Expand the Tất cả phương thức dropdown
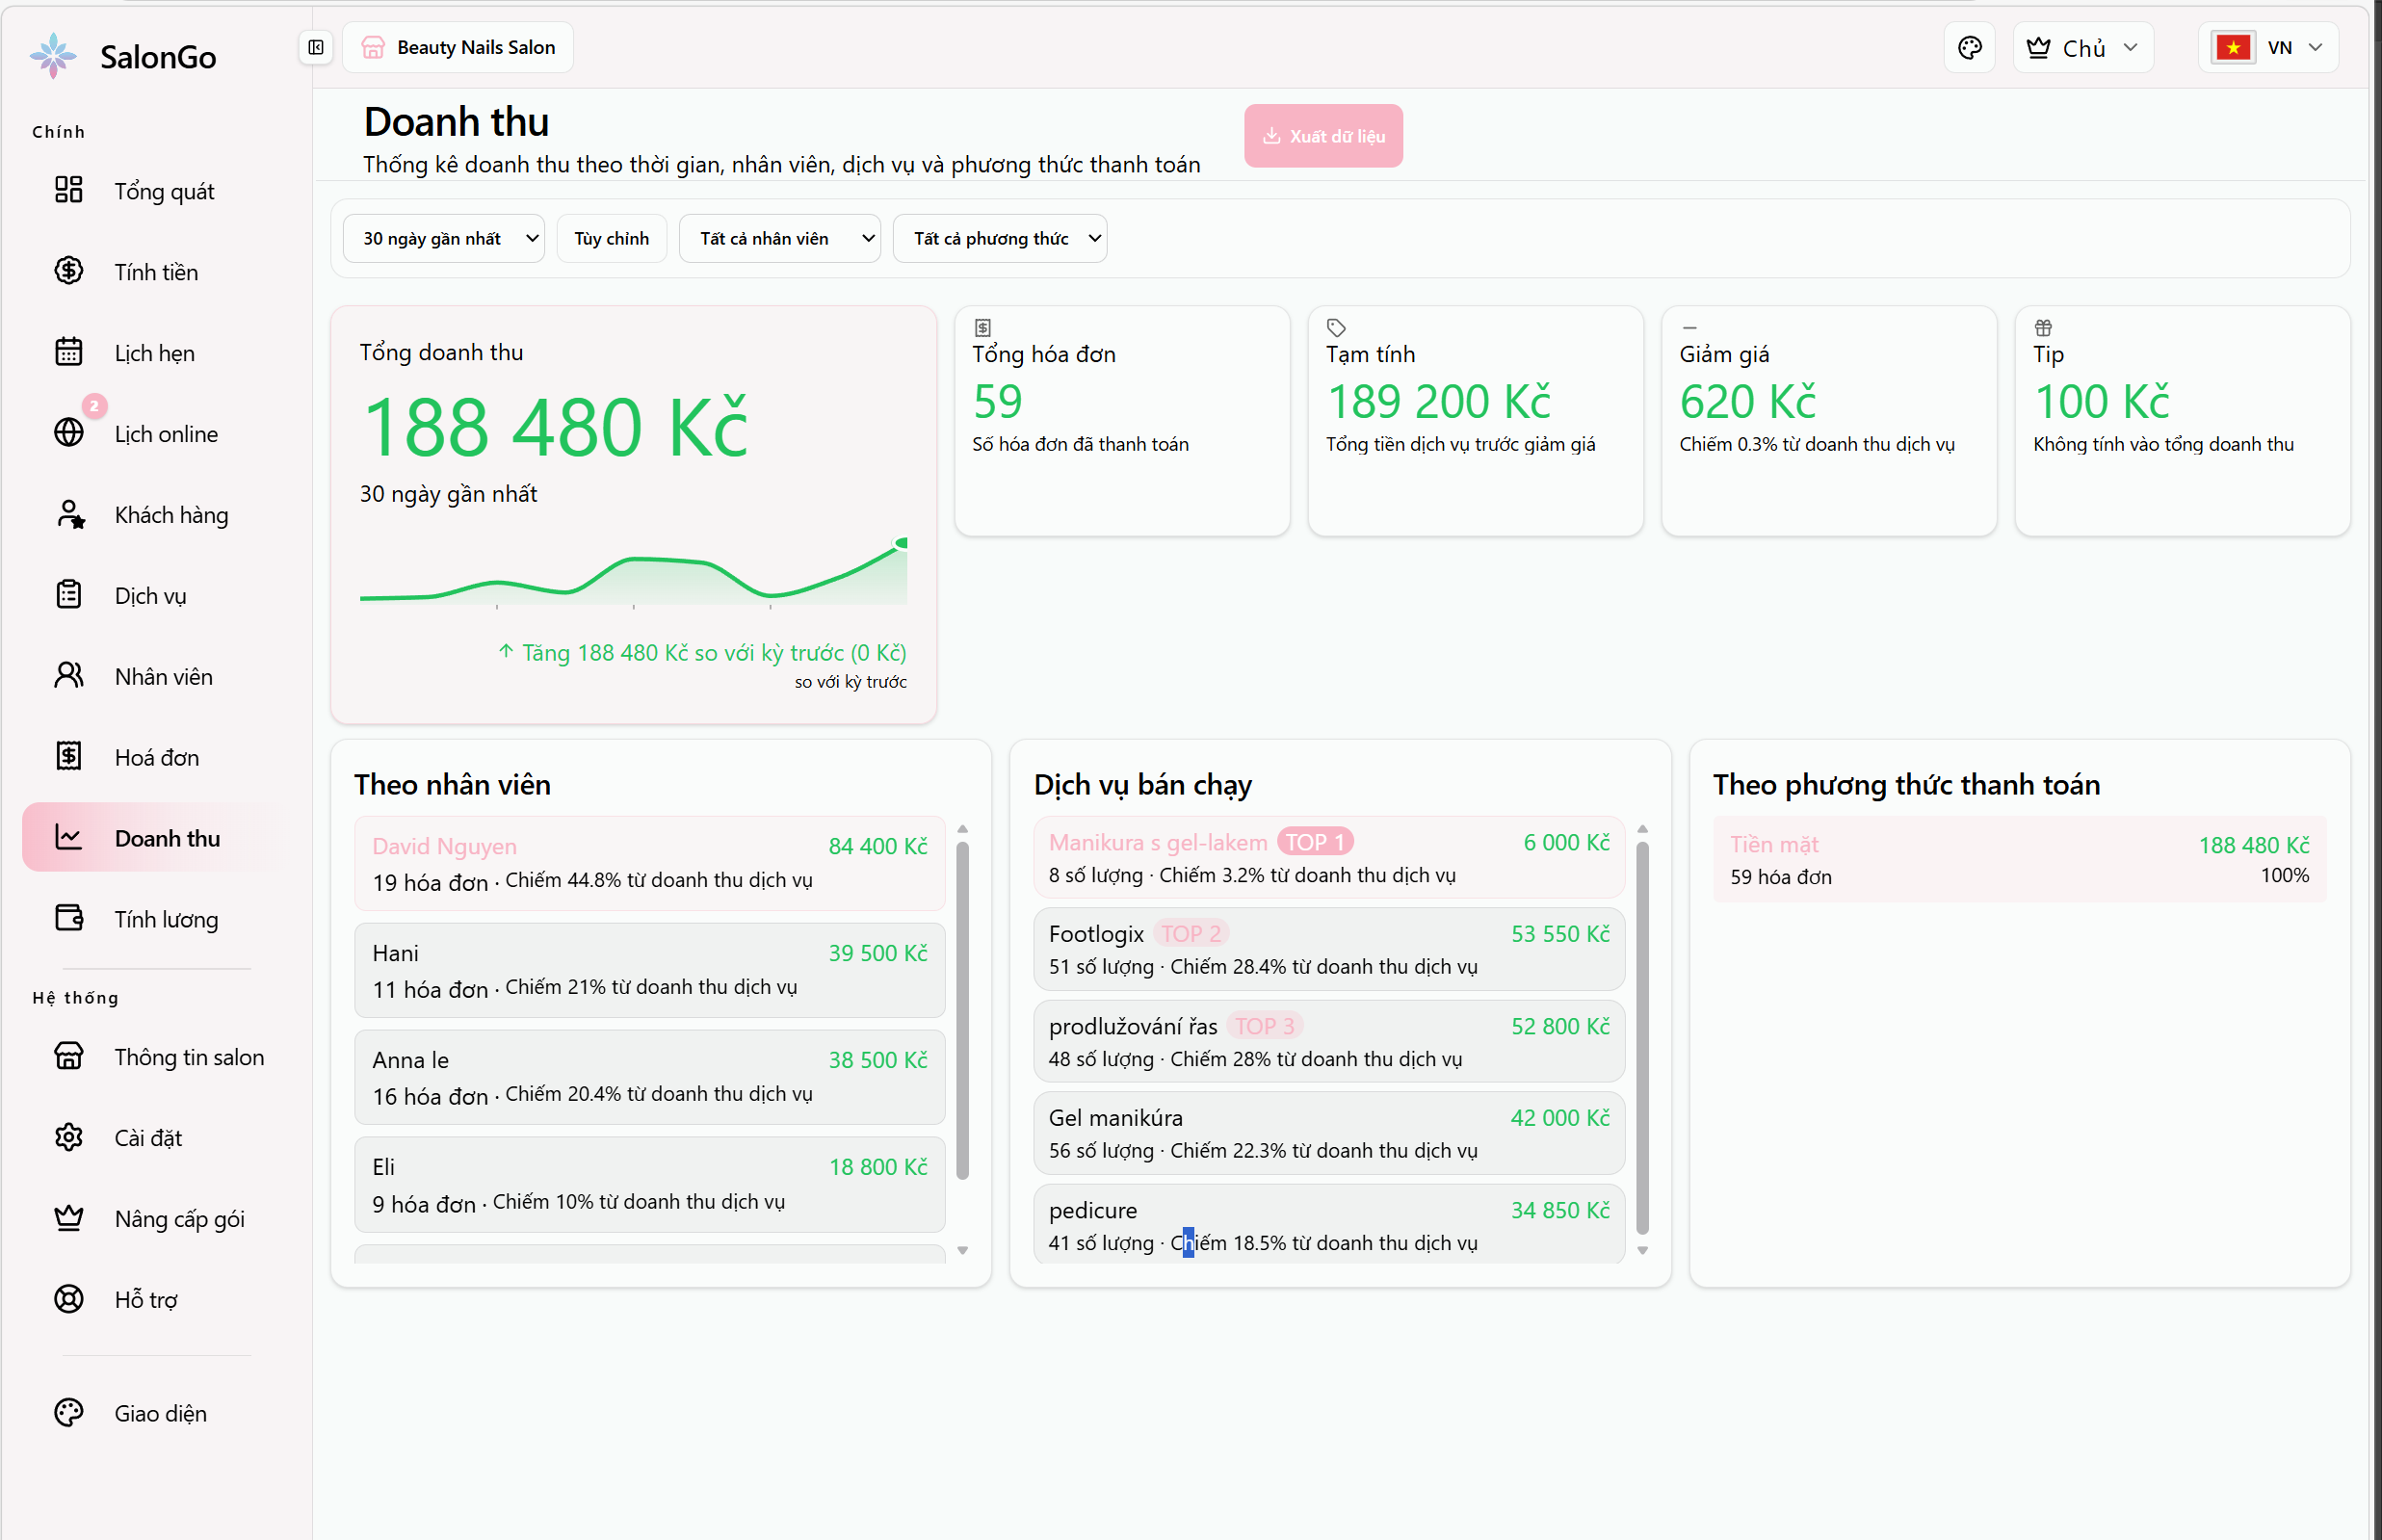 (x=999, y=238)
